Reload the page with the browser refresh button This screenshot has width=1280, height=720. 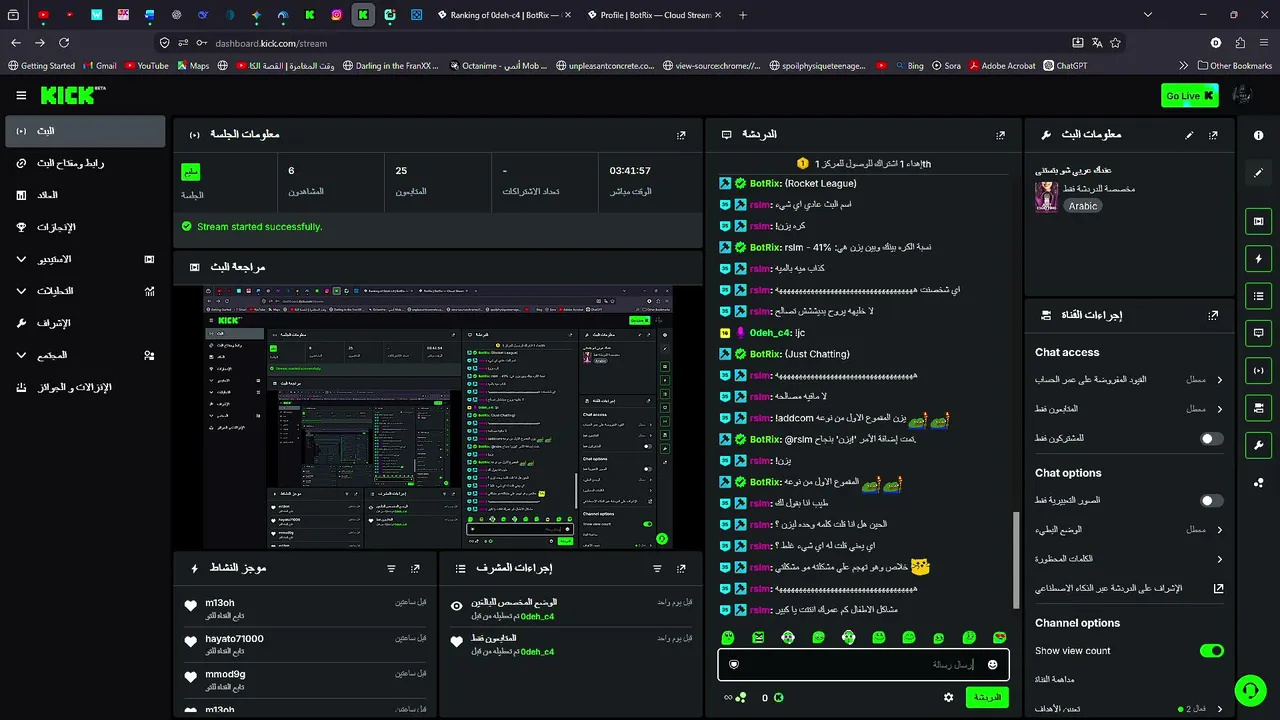pyautogui.click(x=65, y=43)
